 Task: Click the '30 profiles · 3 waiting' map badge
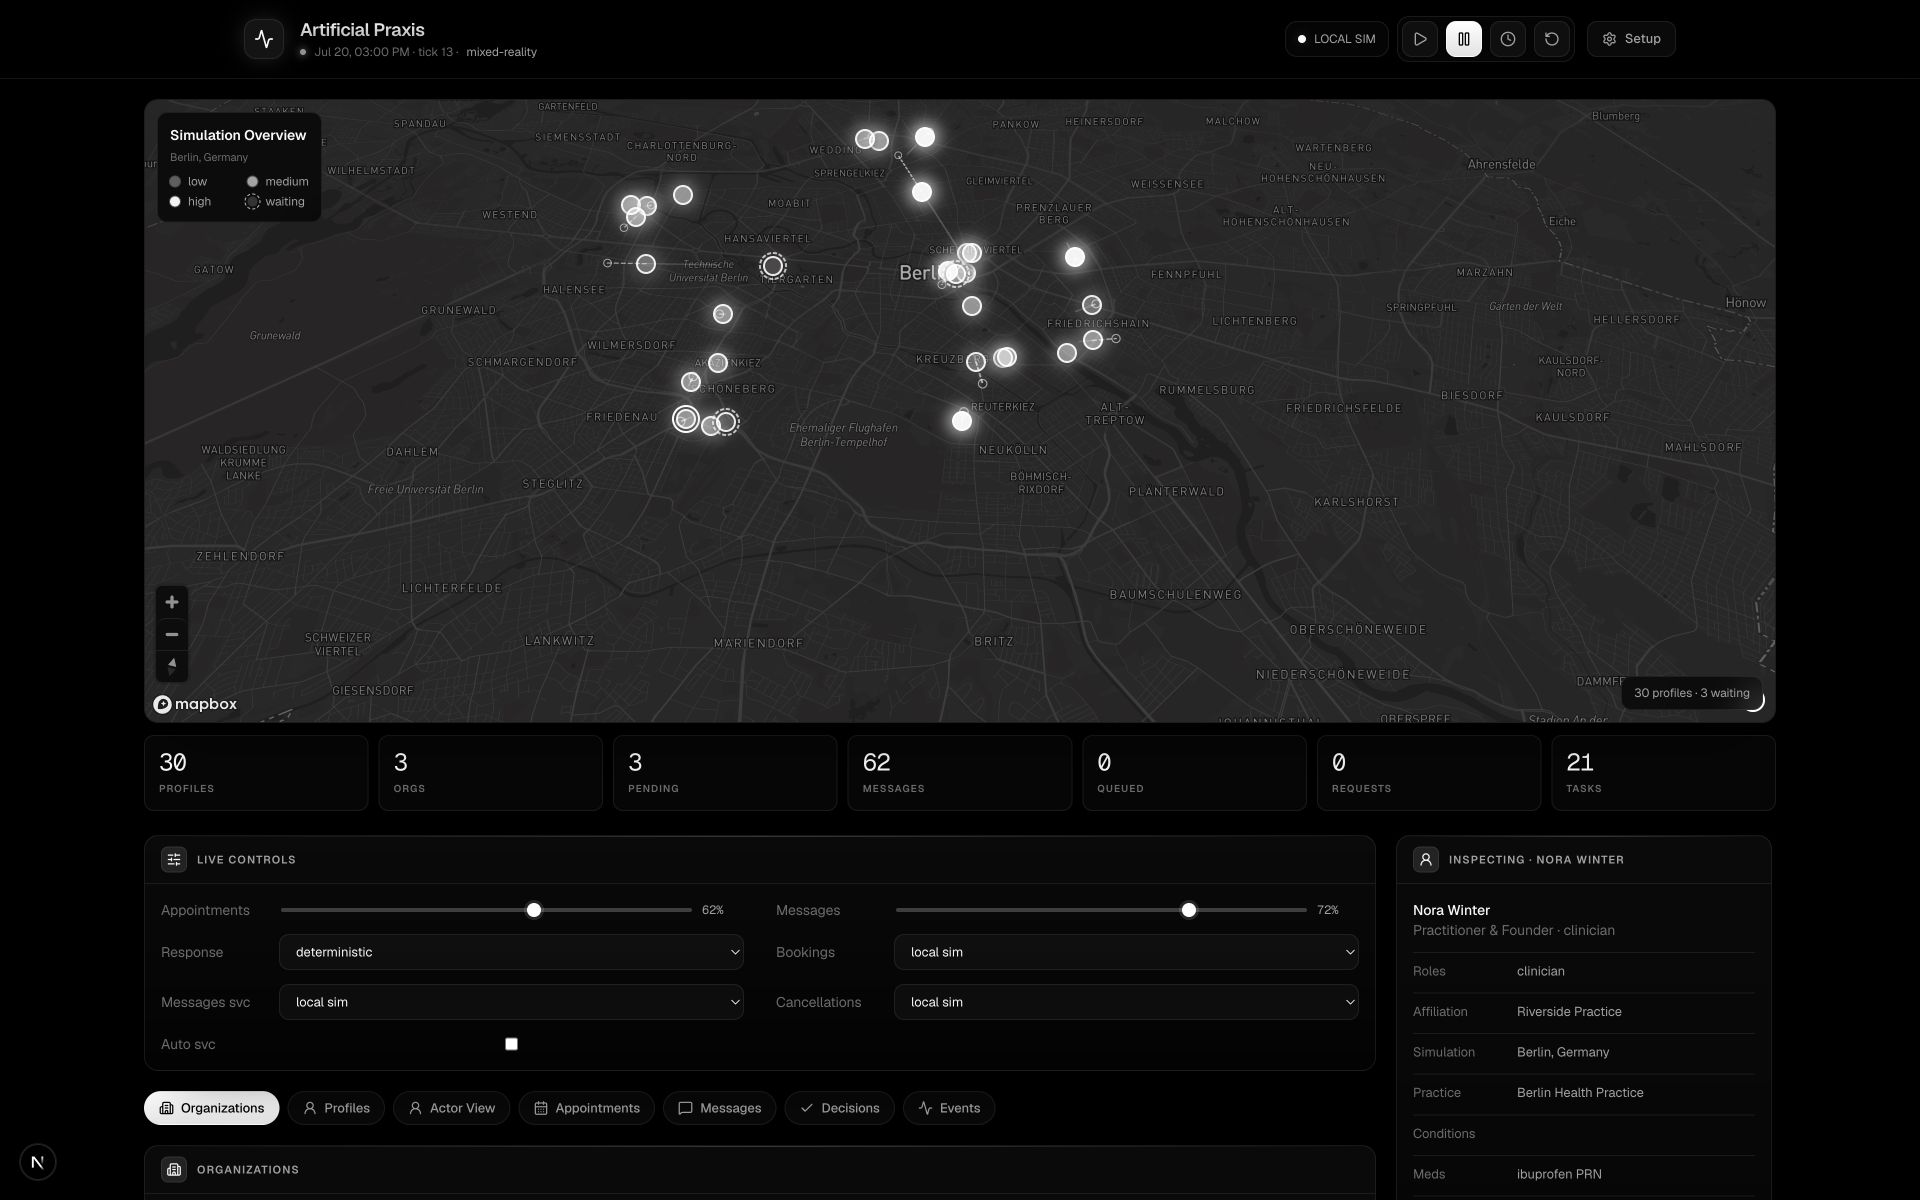1692,693
